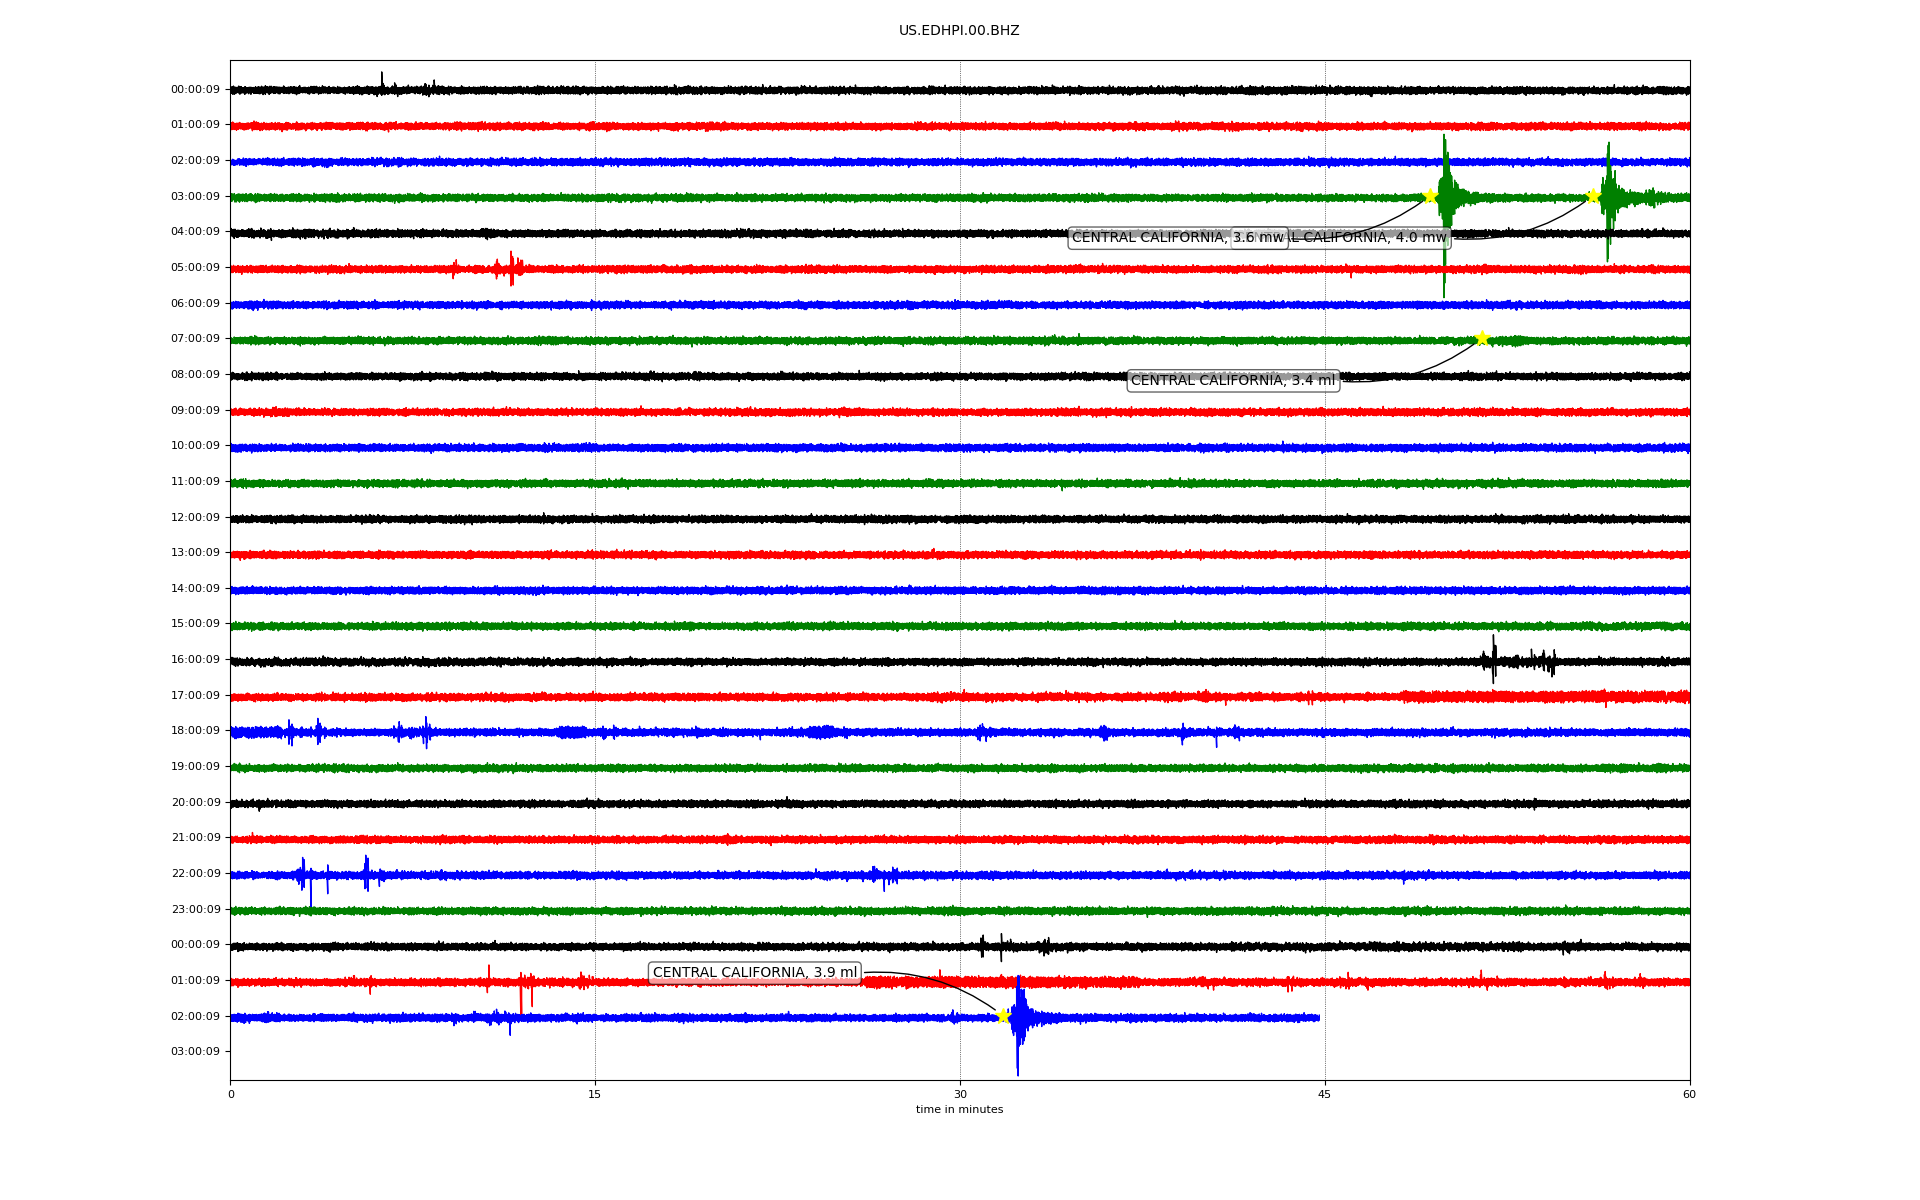Select the 18:00:09 row label
Viewport: 1920px width, 1200px height.
(195, 731)
